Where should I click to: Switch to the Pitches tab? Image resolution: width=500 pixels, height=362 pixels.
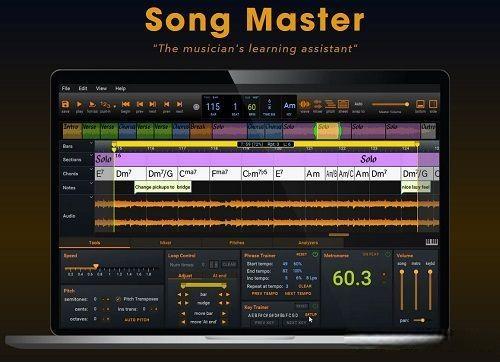[x=237, y=243]
